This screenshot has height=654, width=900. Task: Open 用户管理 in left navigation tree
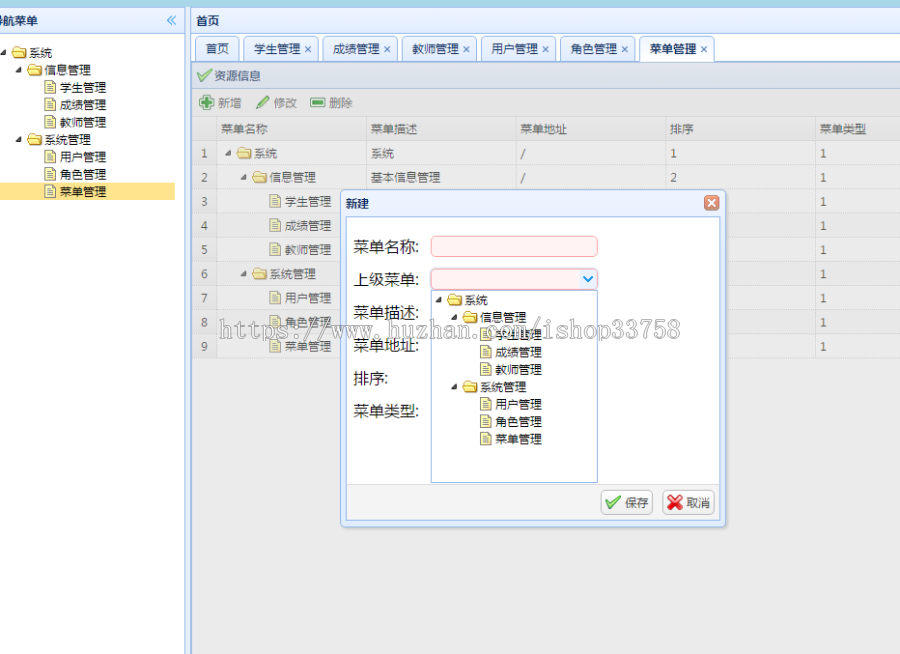[x=83, y=157]
